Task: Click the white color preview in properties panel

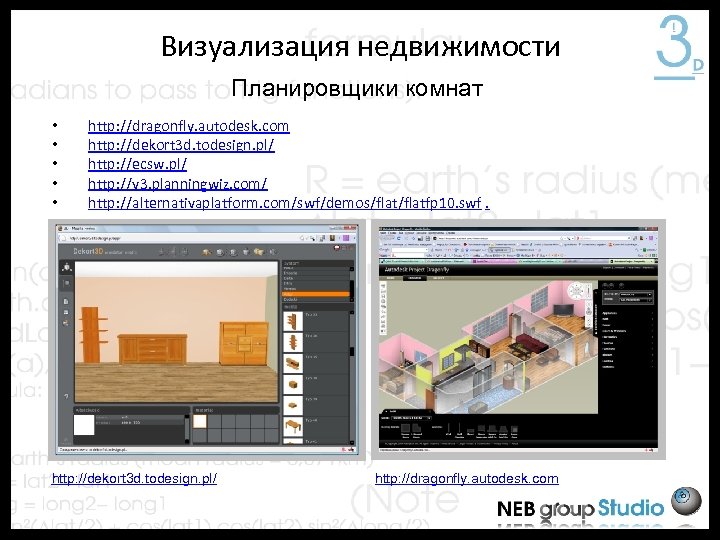Action: tap(84, 425)
